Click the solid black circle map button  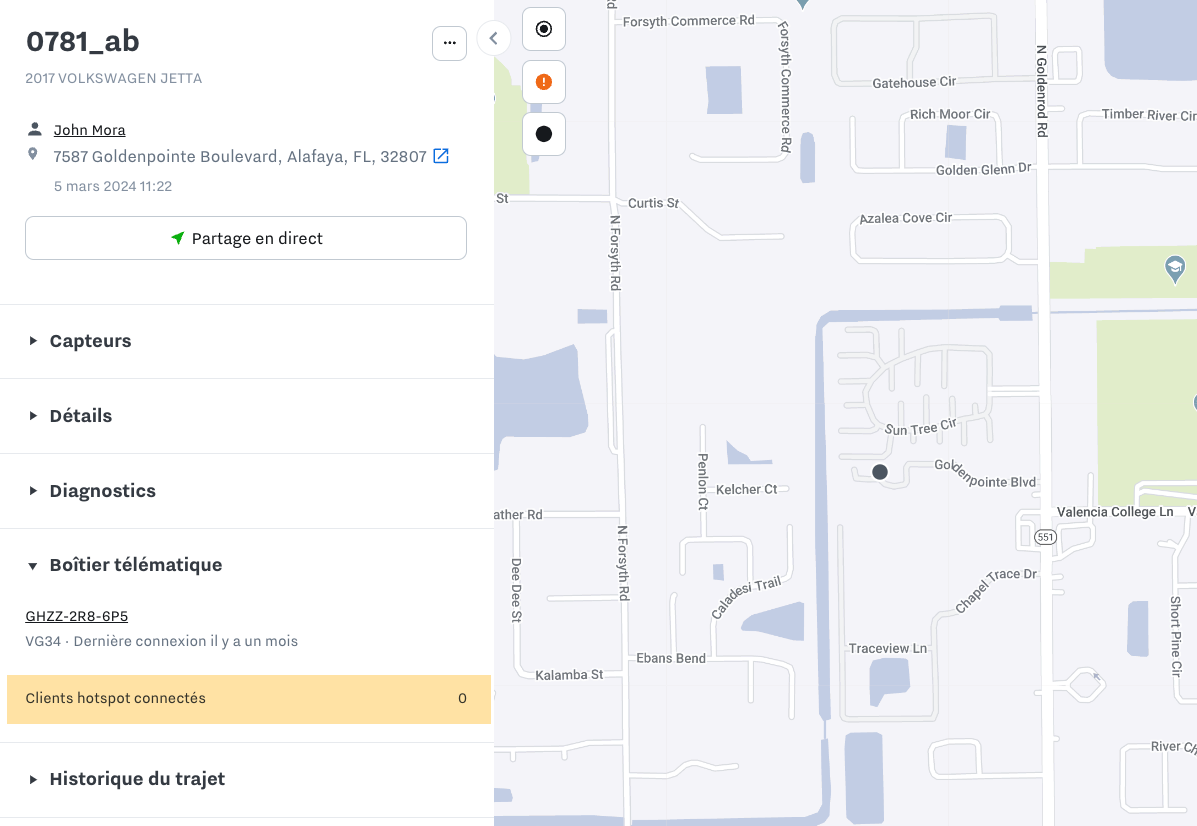click(x=544, y=134)
